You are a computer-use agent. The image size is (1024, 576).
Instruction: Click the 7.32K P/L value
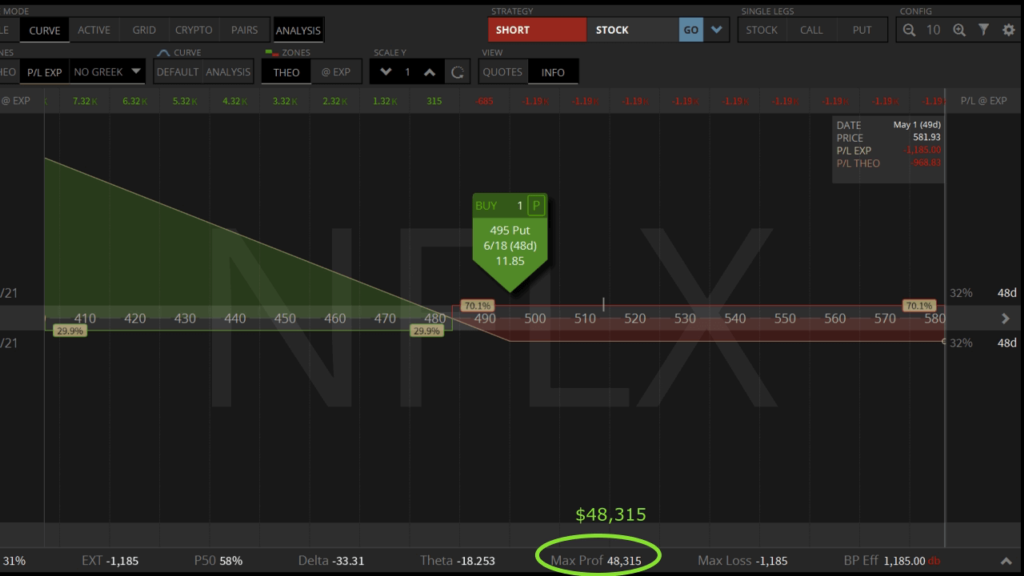click(85, 101)
